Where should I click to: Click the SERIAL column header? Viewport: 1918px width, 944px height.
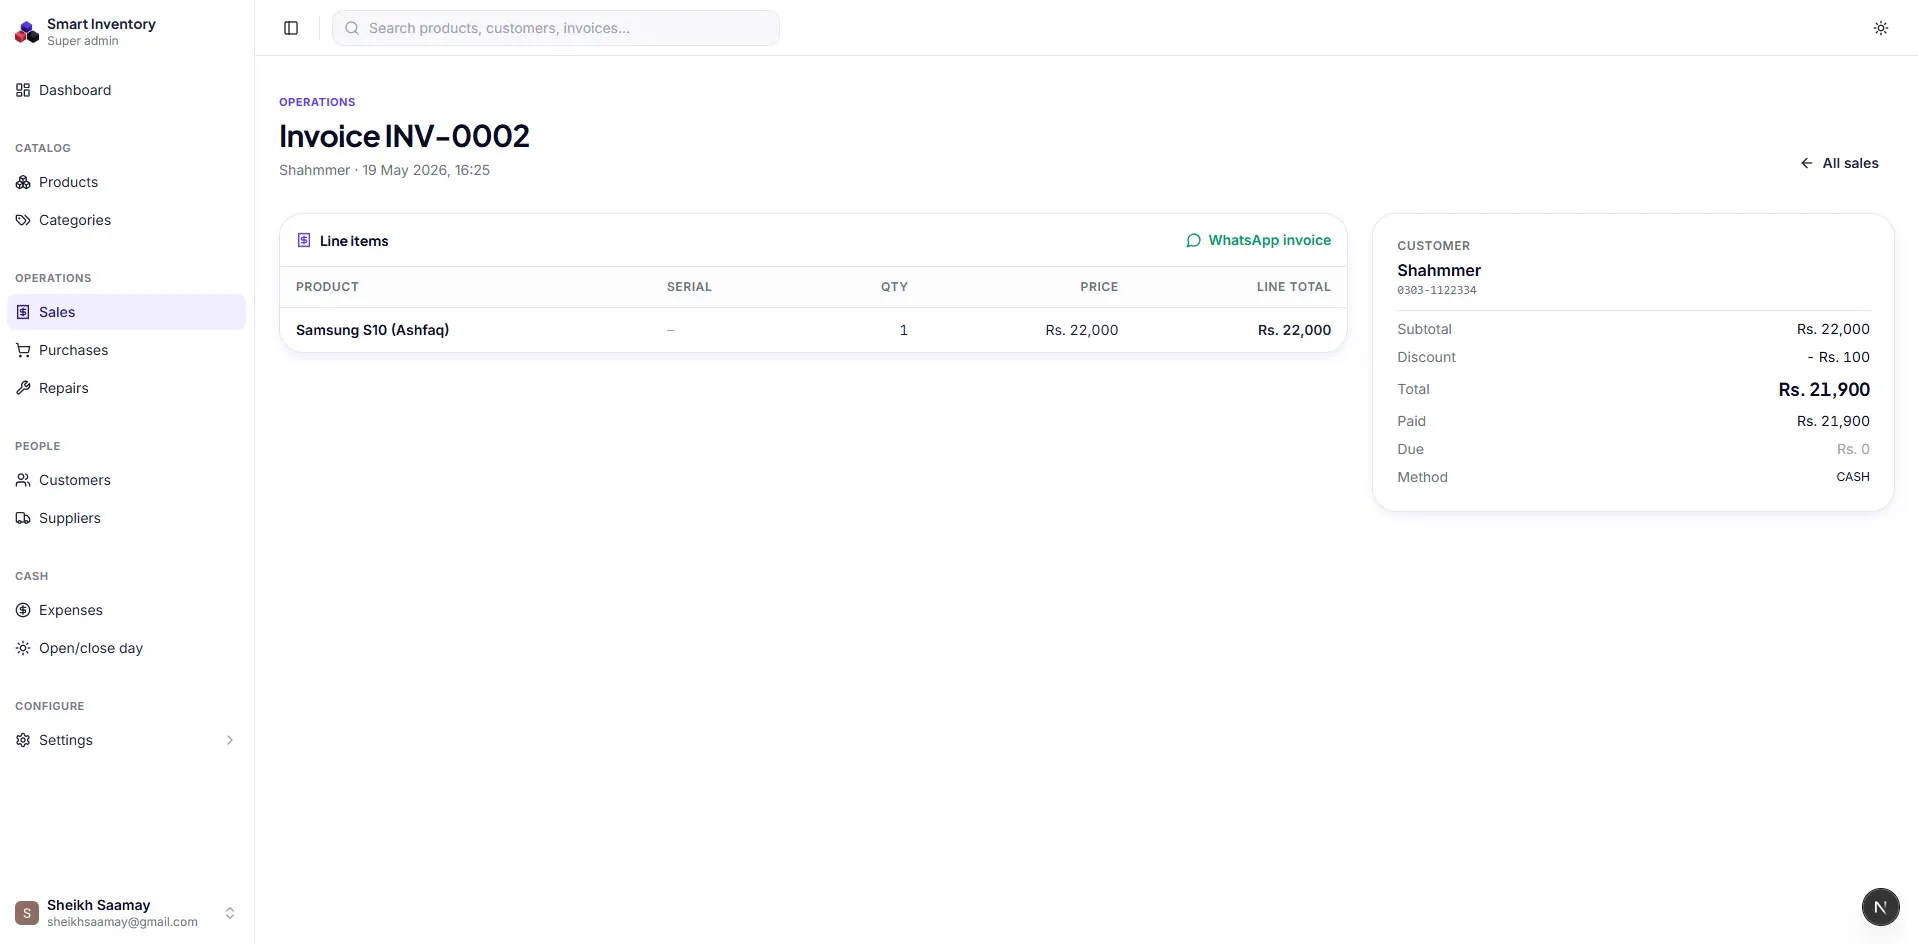click(x=689, y=287)
